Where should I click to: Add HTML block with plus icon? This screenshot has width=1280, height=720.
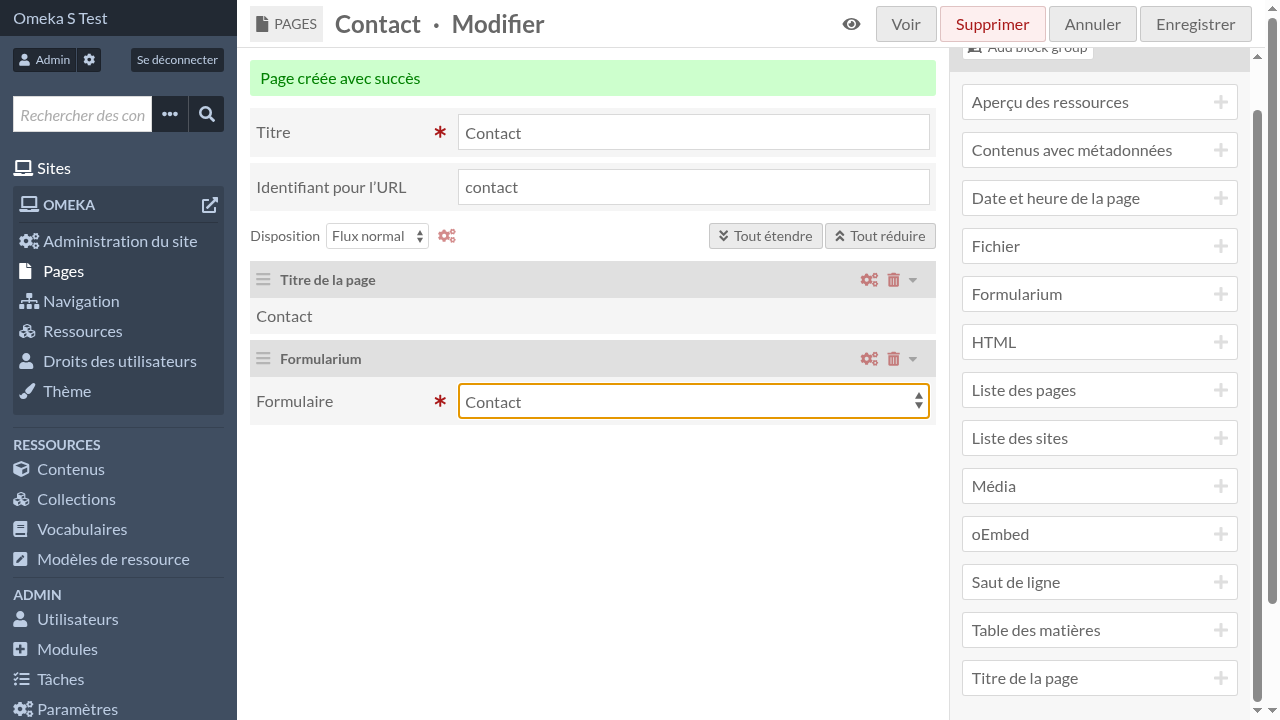click(1220, 342)
